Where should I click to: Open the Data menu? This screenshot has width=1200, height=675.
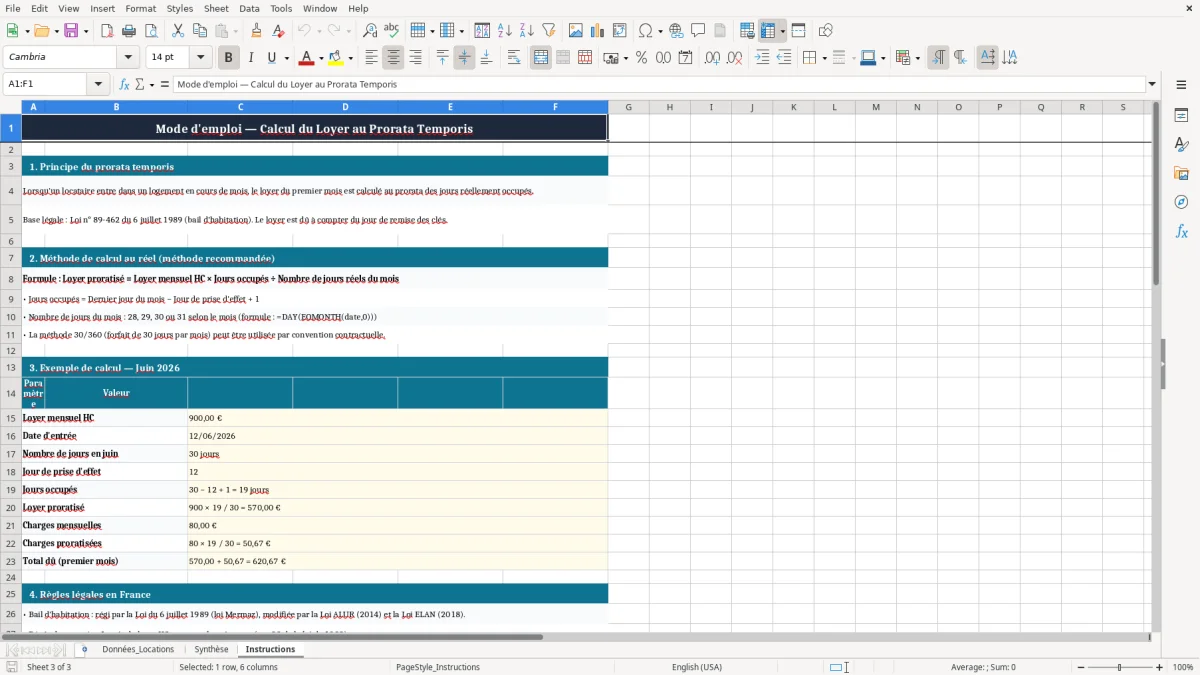click(x=249, y=8)
